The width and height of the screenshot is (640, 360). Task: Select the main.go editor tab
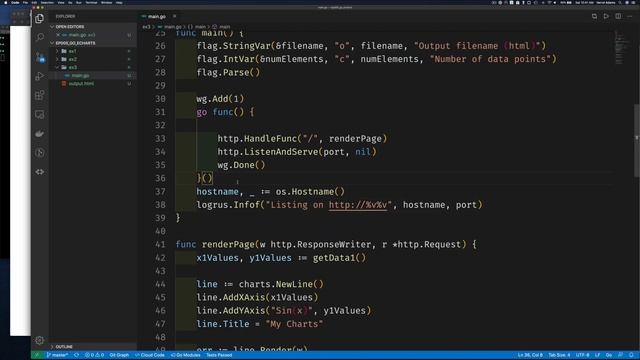tap(157, 16)
